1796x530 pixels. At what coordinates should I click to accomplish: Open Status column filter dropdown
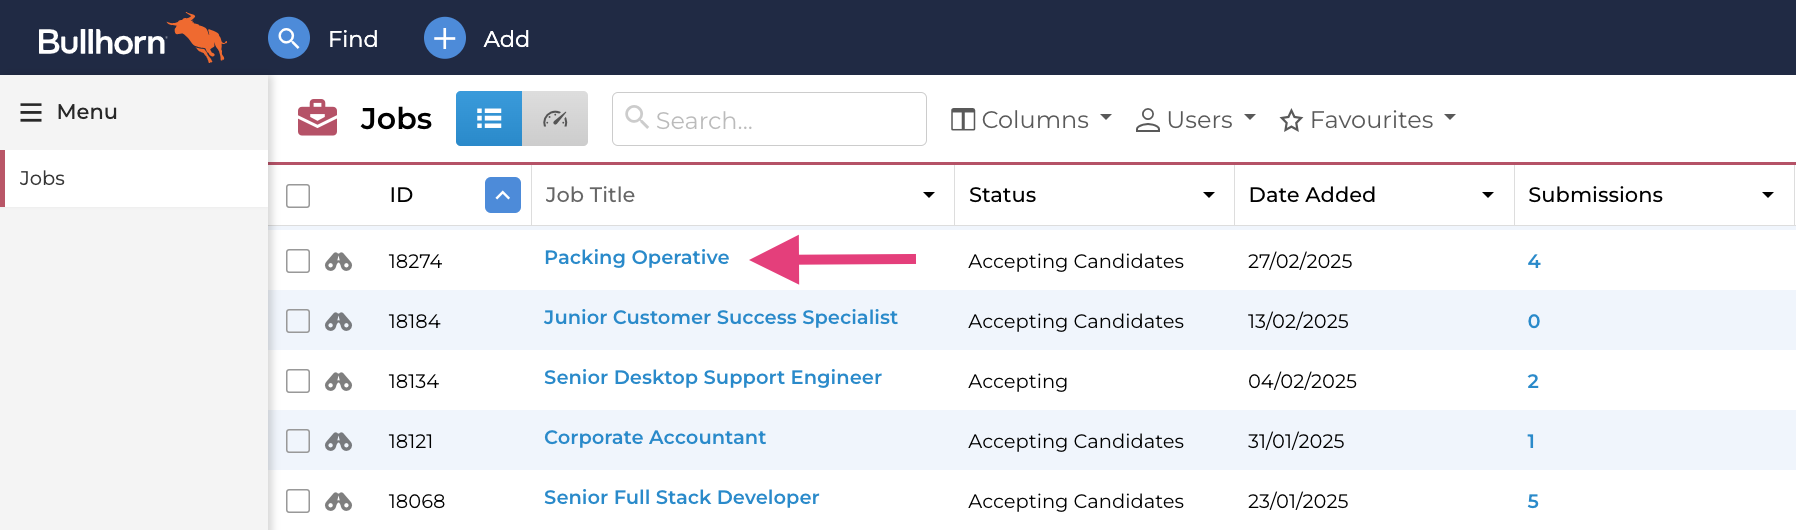[x=1208, y=195]
